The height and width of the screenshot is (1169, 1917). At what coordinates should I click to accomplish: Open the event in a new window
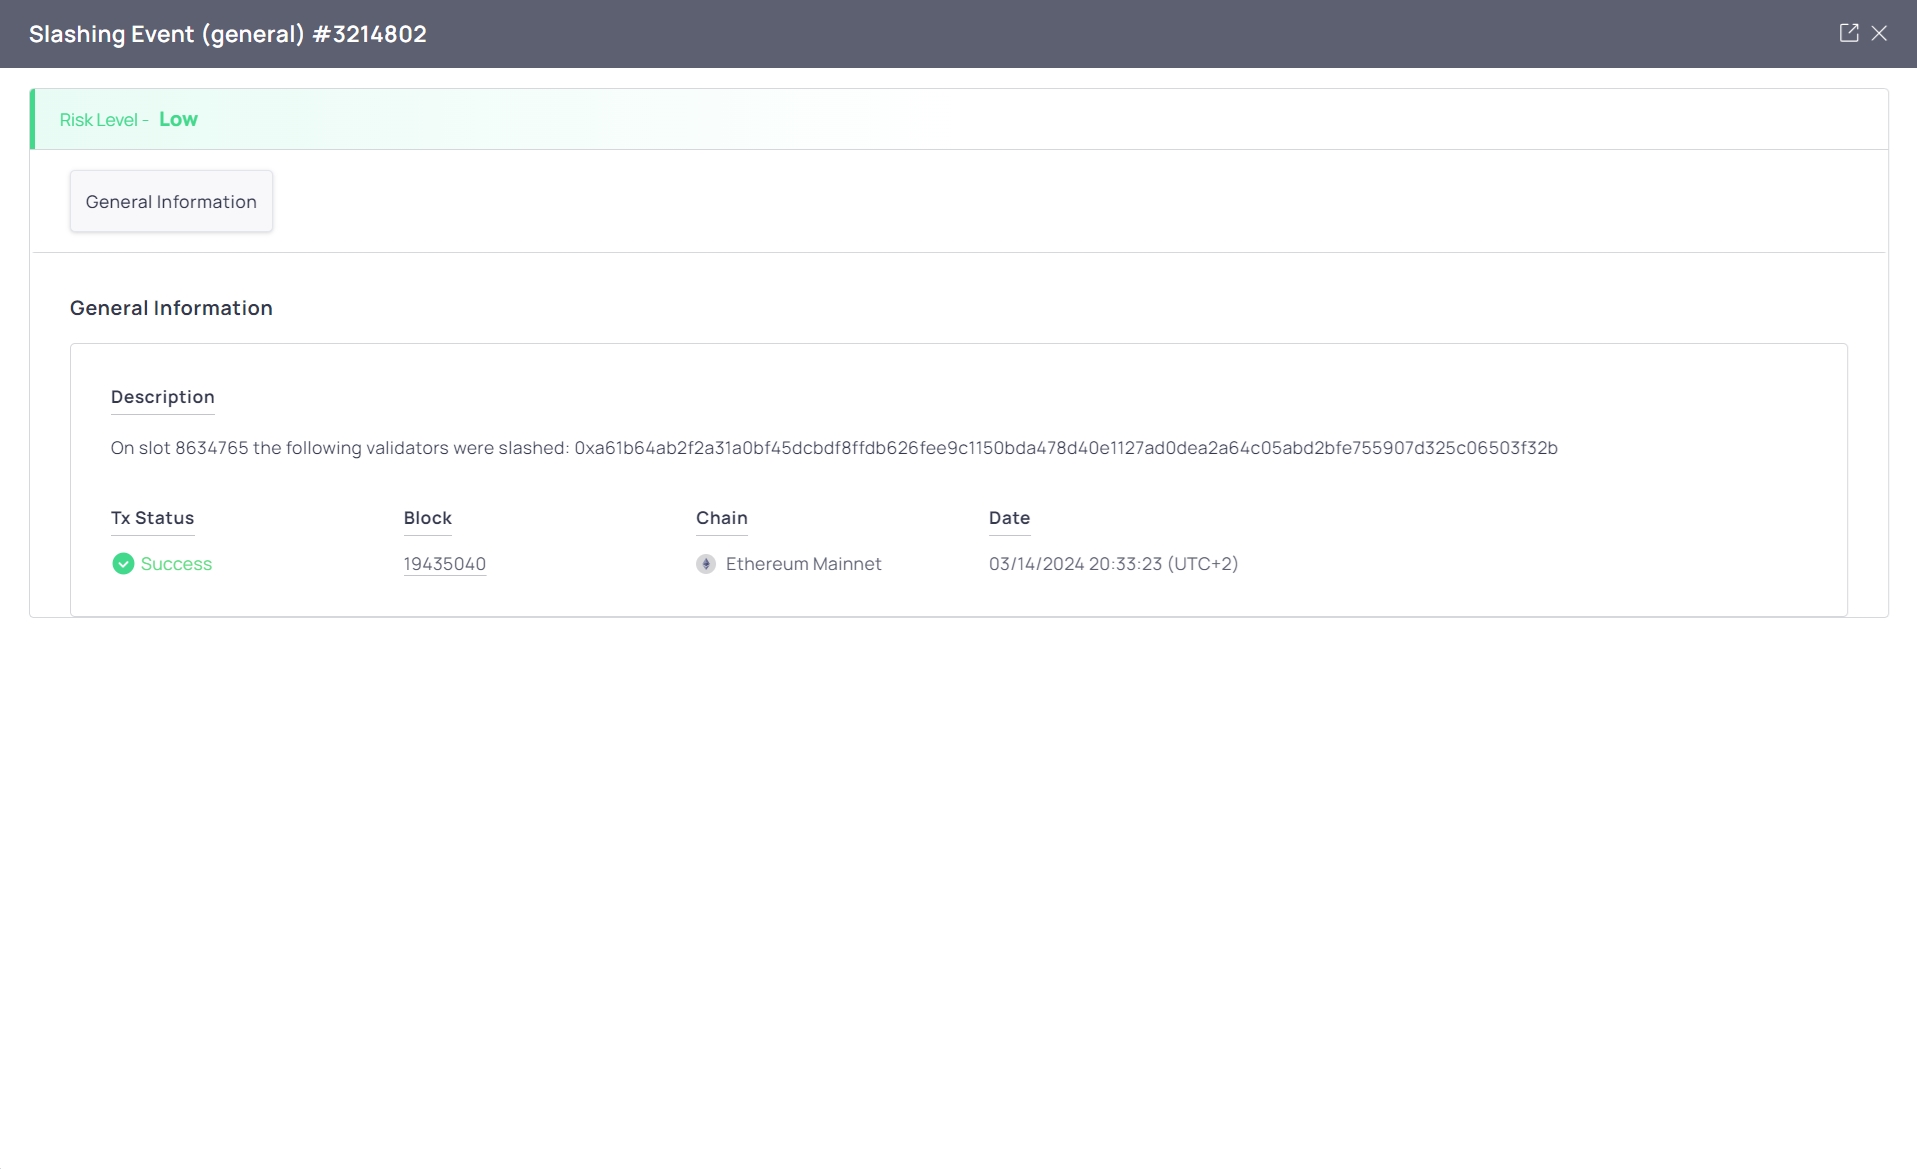[x=1848, y=33]
